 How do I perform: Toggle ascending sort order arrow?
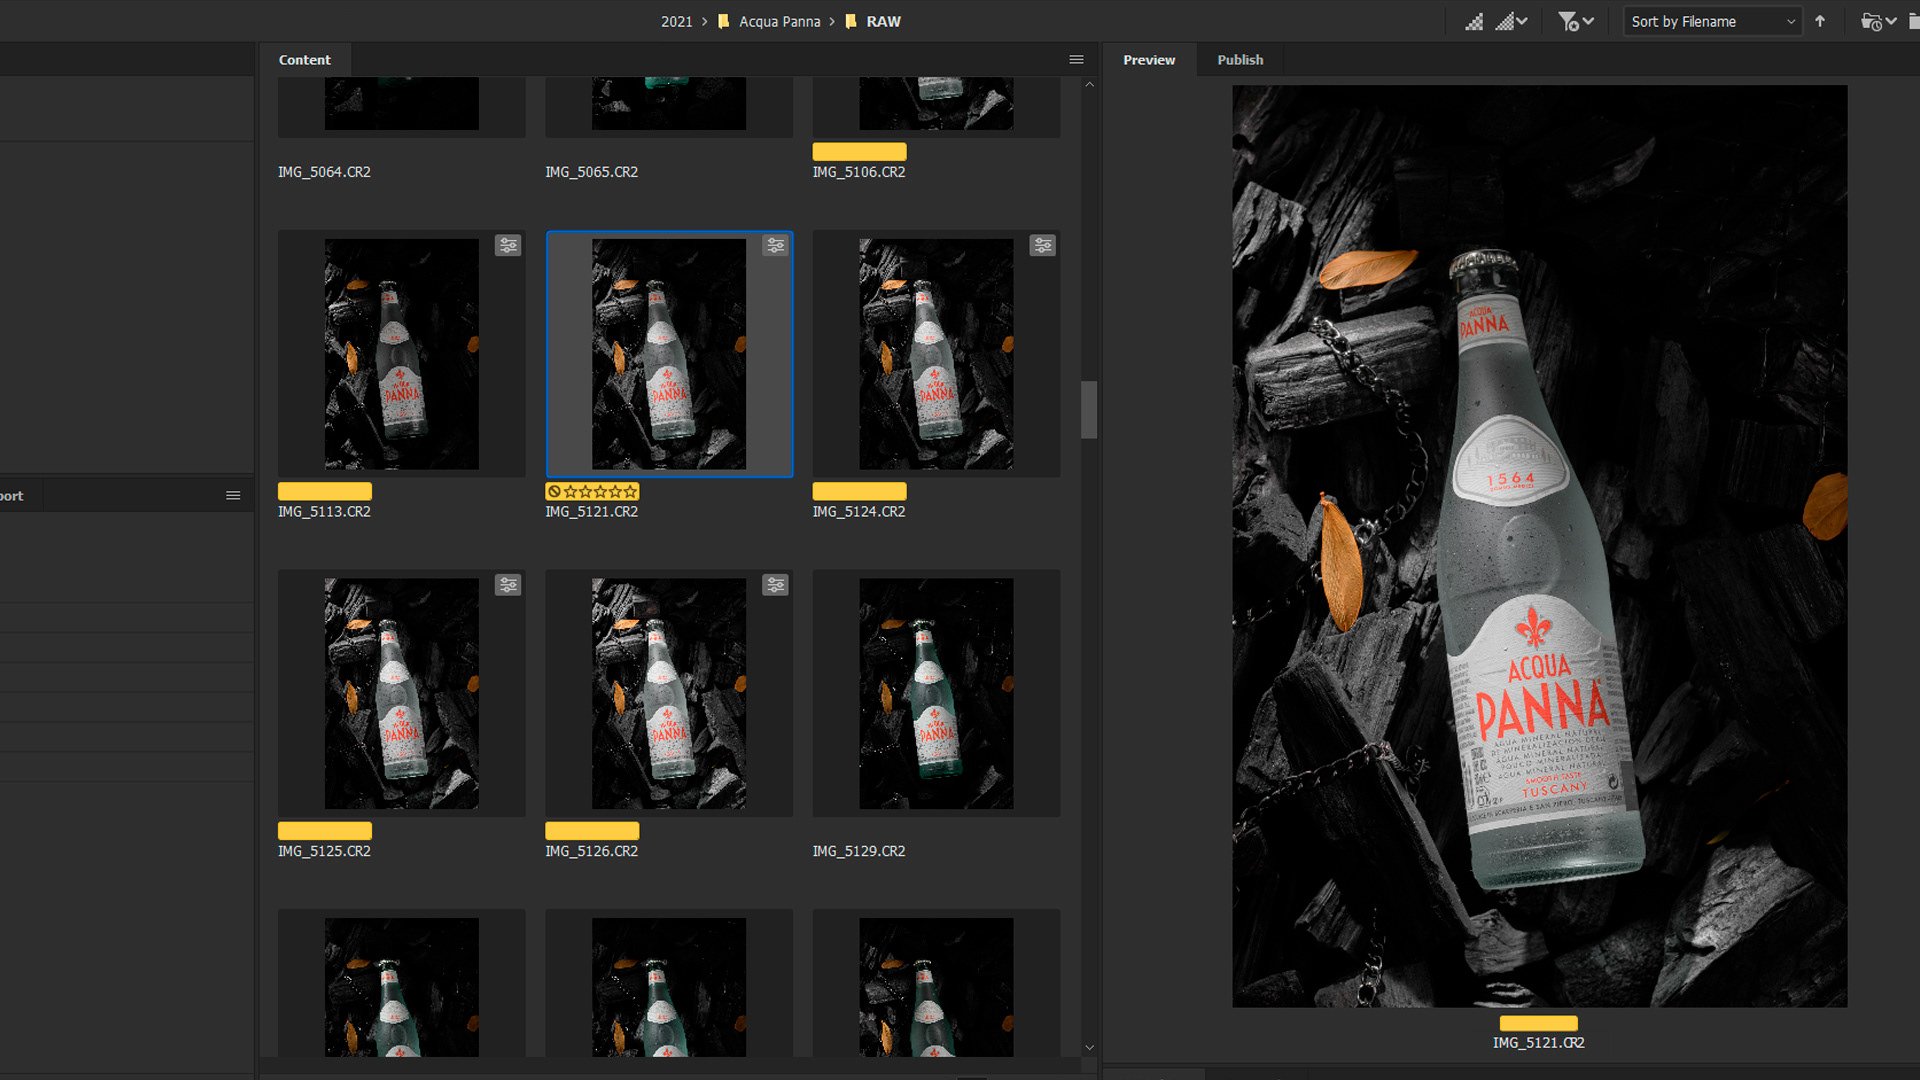(x=1820, y=21)
